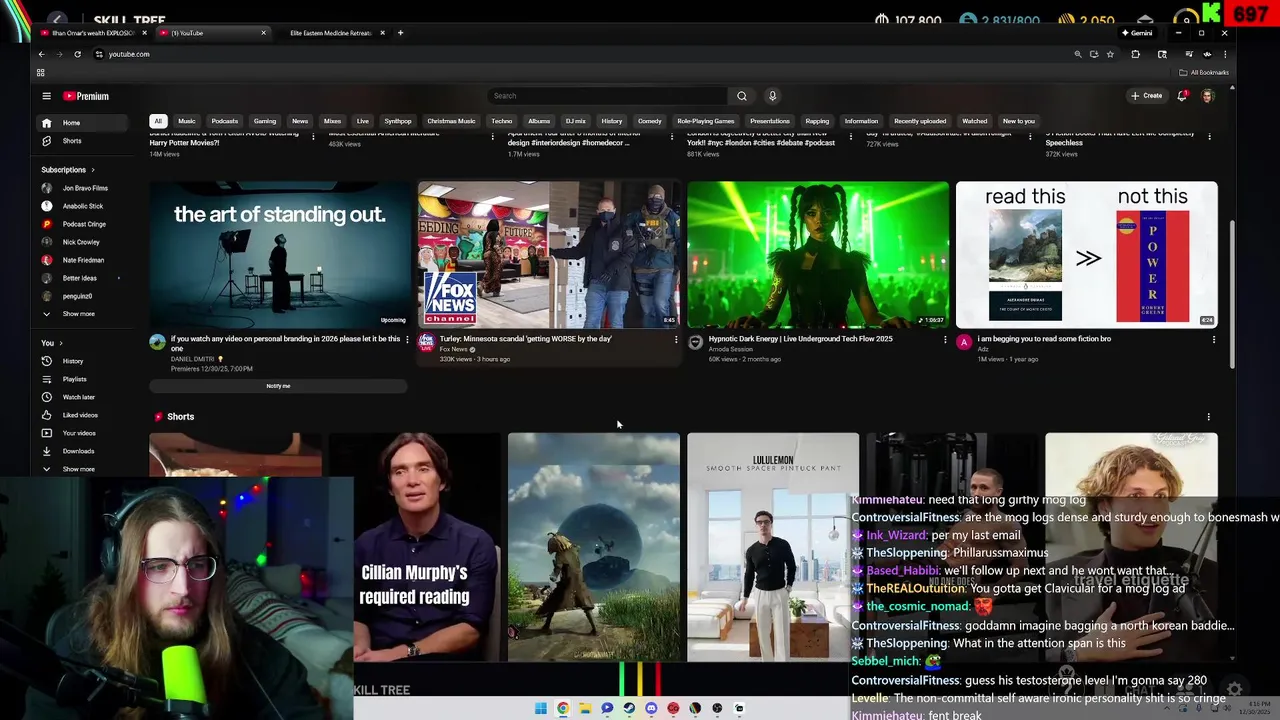The height and width of the screenshot is (720, 1280).
Task: Reload the page in the browser
Action: (x=77, y=54)
